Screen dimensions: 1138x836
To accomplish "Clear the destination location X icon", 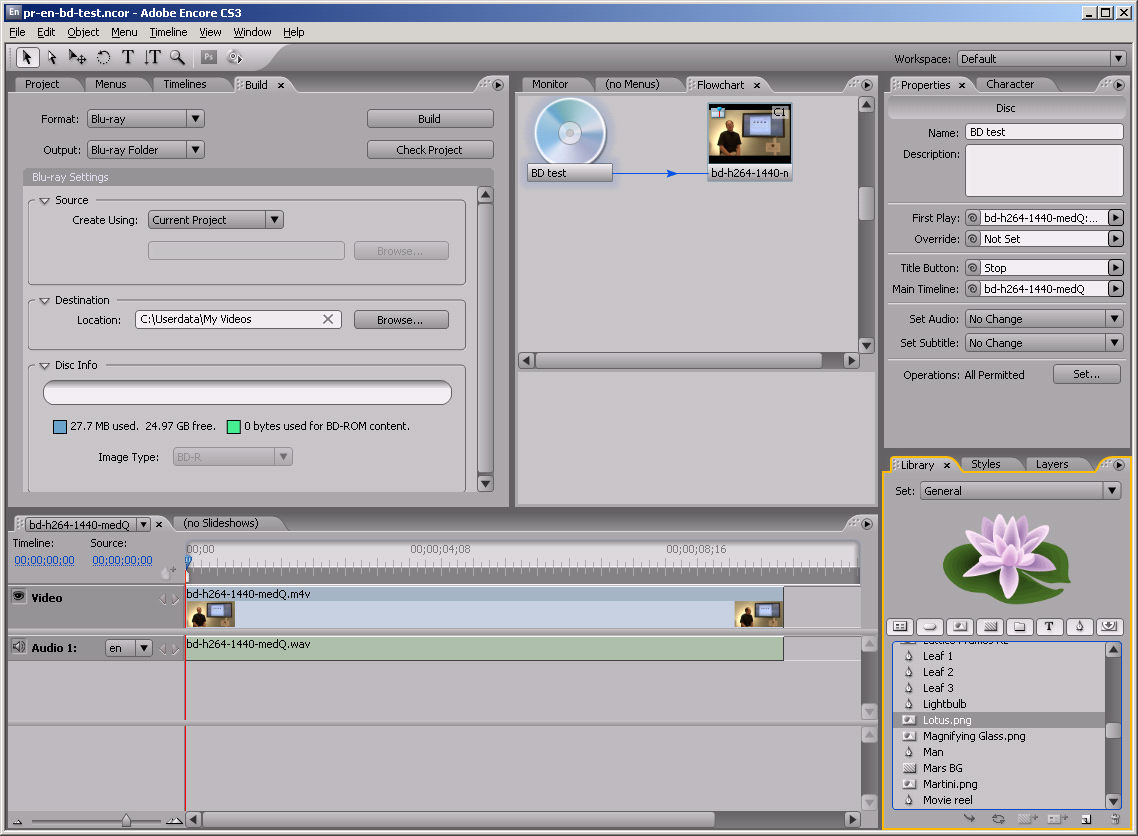I will [328, 319].
